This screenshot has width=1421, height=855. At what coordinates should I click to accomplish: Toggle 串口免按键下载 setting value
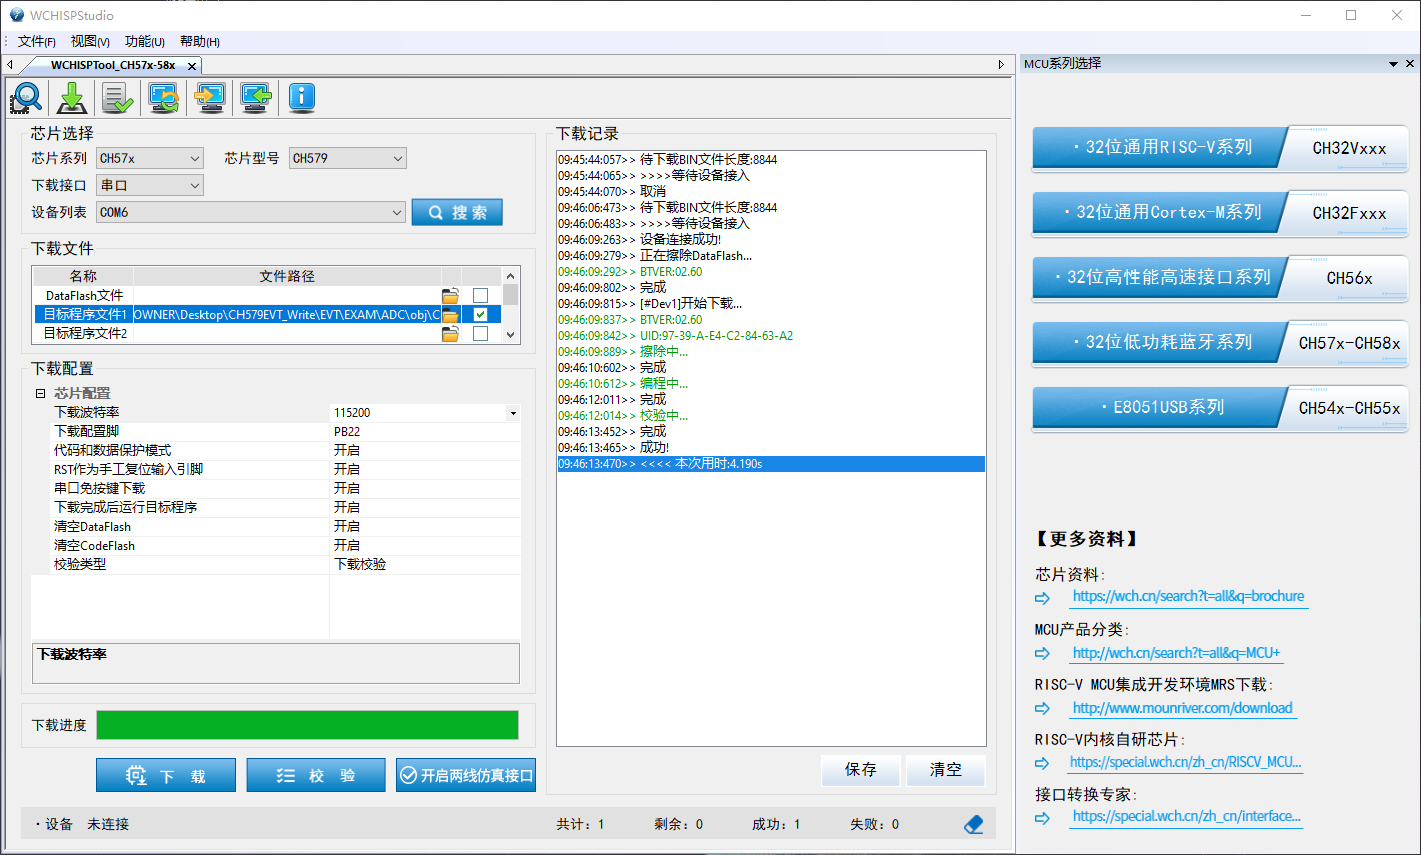(x=425, y=488)
